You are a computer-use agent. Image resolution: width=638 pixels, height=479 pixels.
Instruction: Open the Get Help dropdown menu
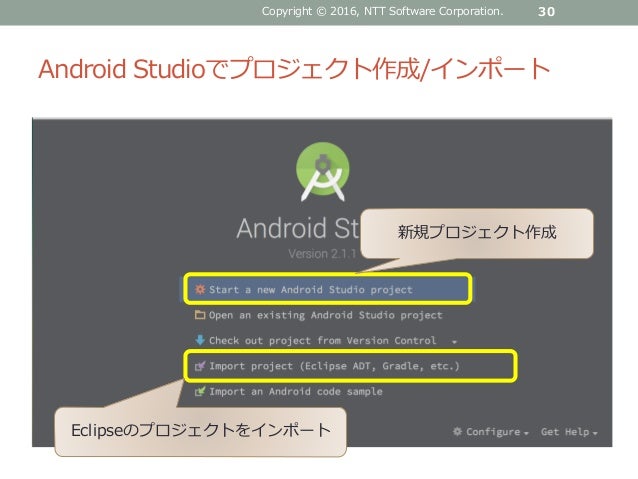pos(569,432)
